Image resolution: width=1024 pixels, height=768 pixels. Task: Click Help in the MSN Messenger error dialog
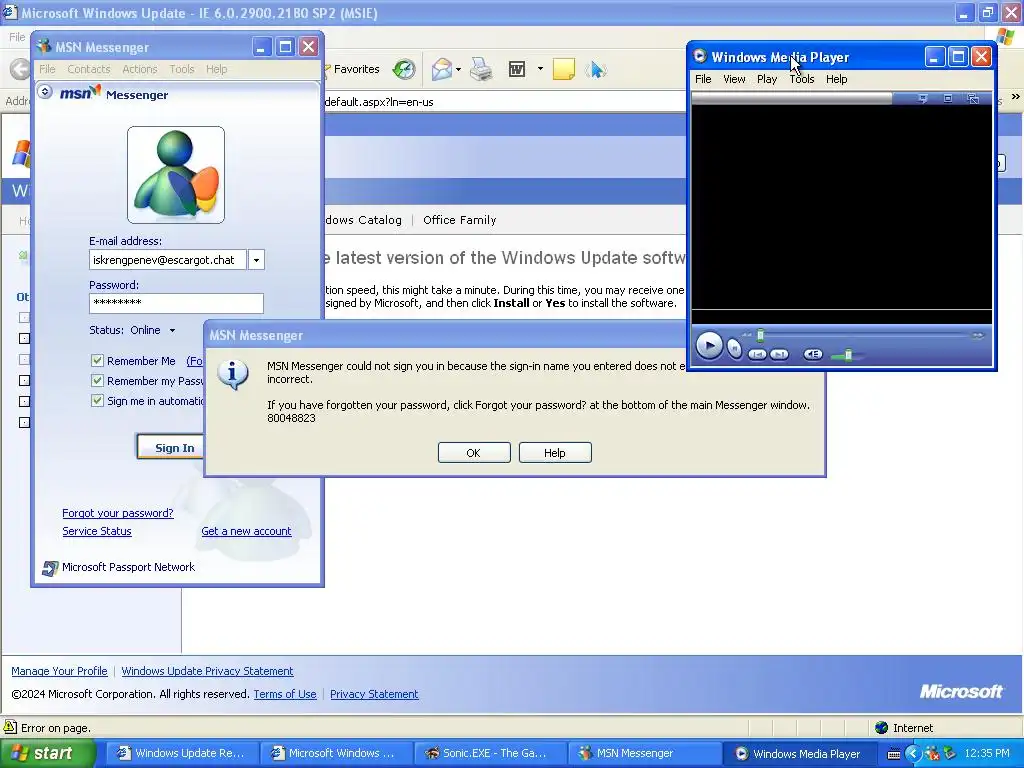555,453
